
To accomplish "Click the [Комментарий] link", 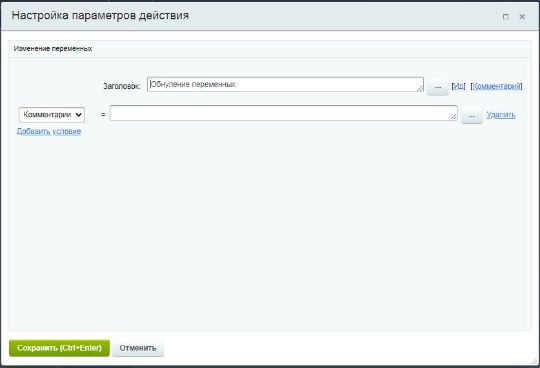I will click(x=496, y=86).
